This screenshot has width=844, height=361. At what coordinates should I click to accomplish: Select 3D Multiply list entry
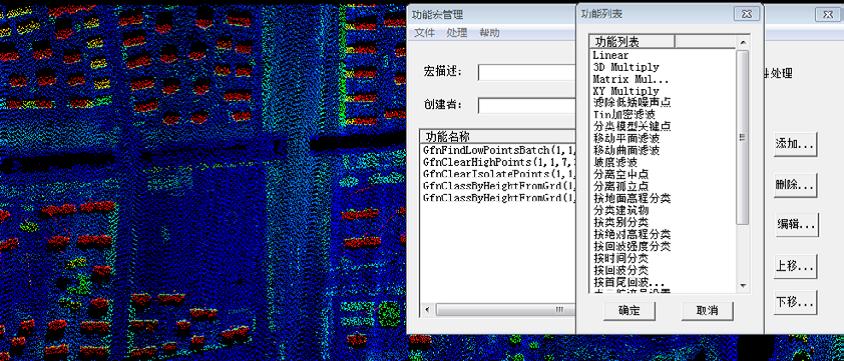coord(625,67)
